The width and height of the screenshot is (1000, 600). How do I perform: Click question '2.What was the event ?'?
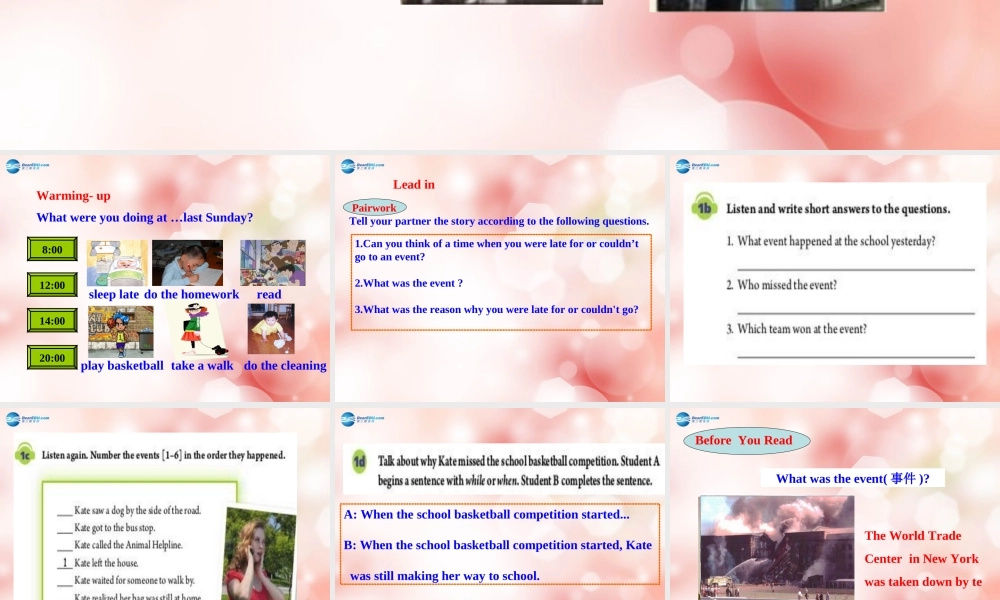(409, 283)
